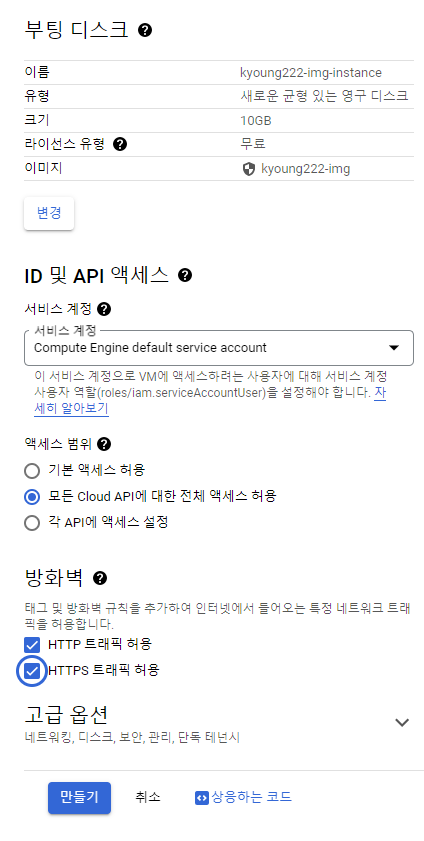Click Compute Engine default service account field

point(219,348)
